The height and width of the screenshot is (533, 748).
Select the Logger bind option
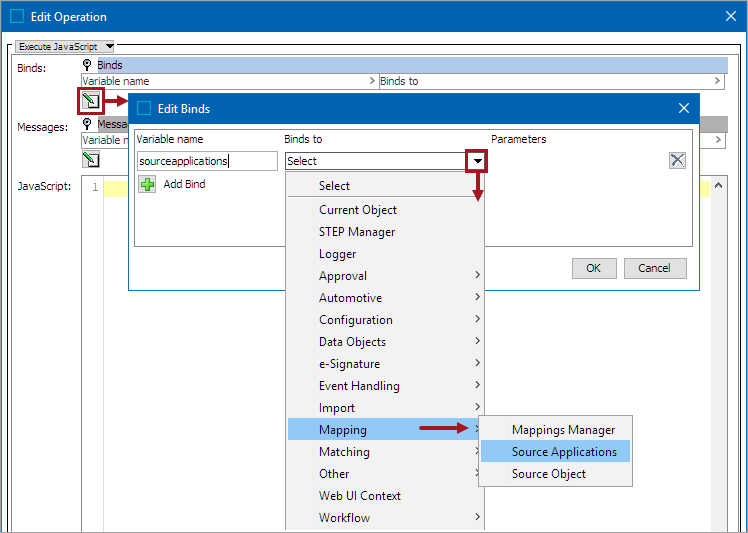(x=338, y=254)
